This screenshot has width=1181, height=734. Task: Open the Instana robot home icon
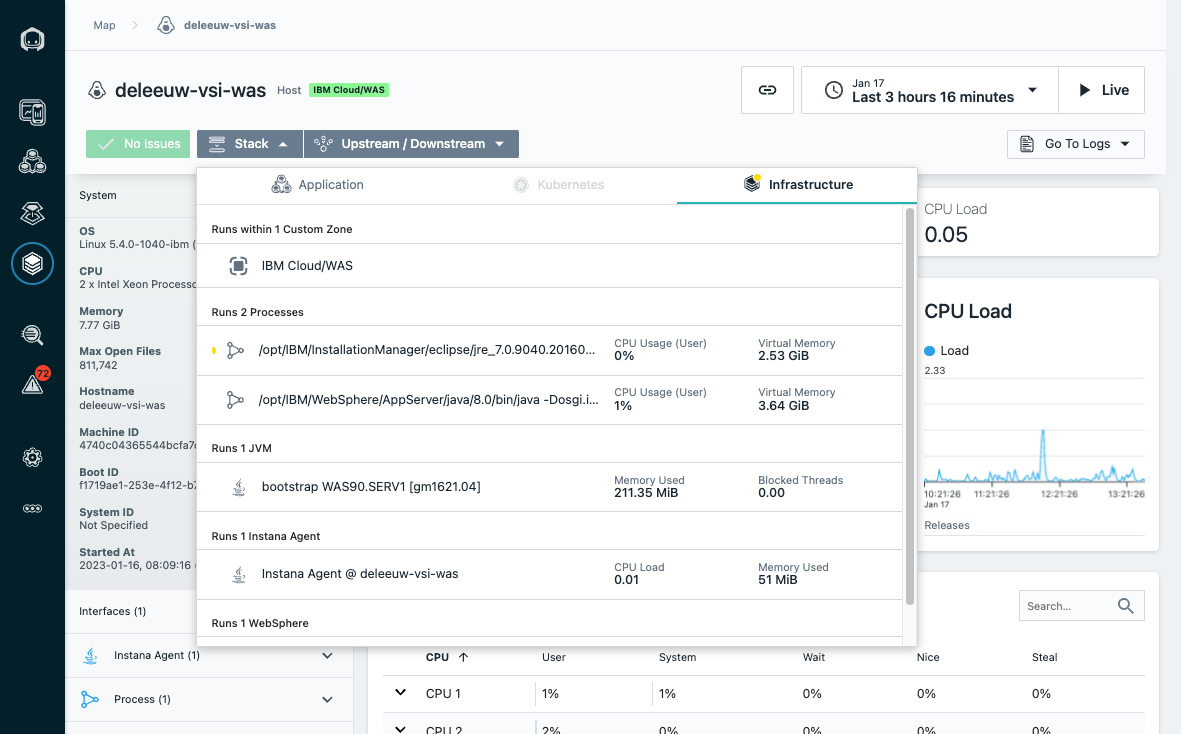[x=32, y=39]
